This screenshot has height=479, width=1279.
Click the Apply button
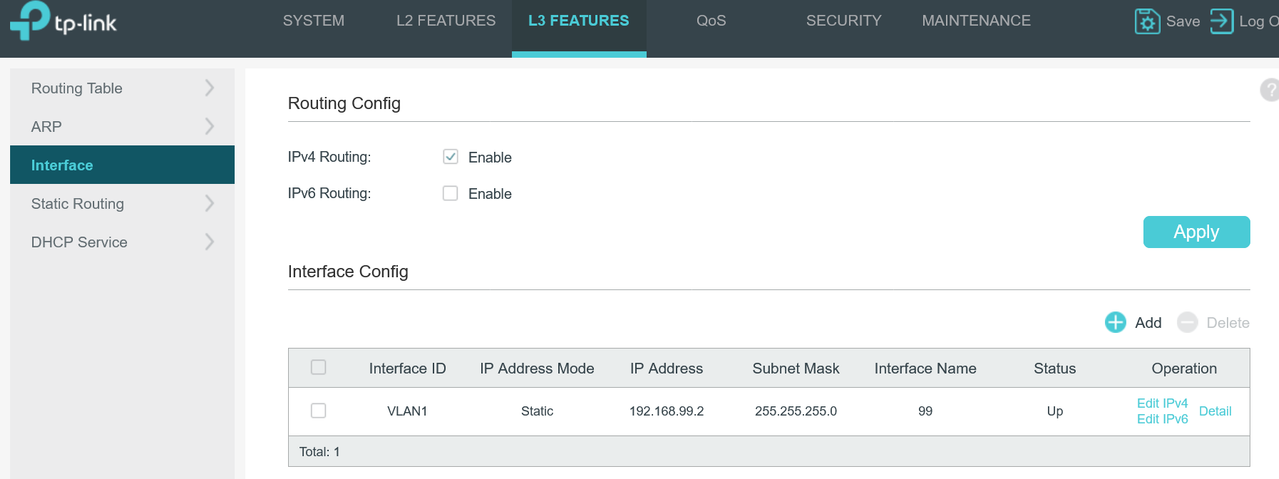coord(1196,231)
